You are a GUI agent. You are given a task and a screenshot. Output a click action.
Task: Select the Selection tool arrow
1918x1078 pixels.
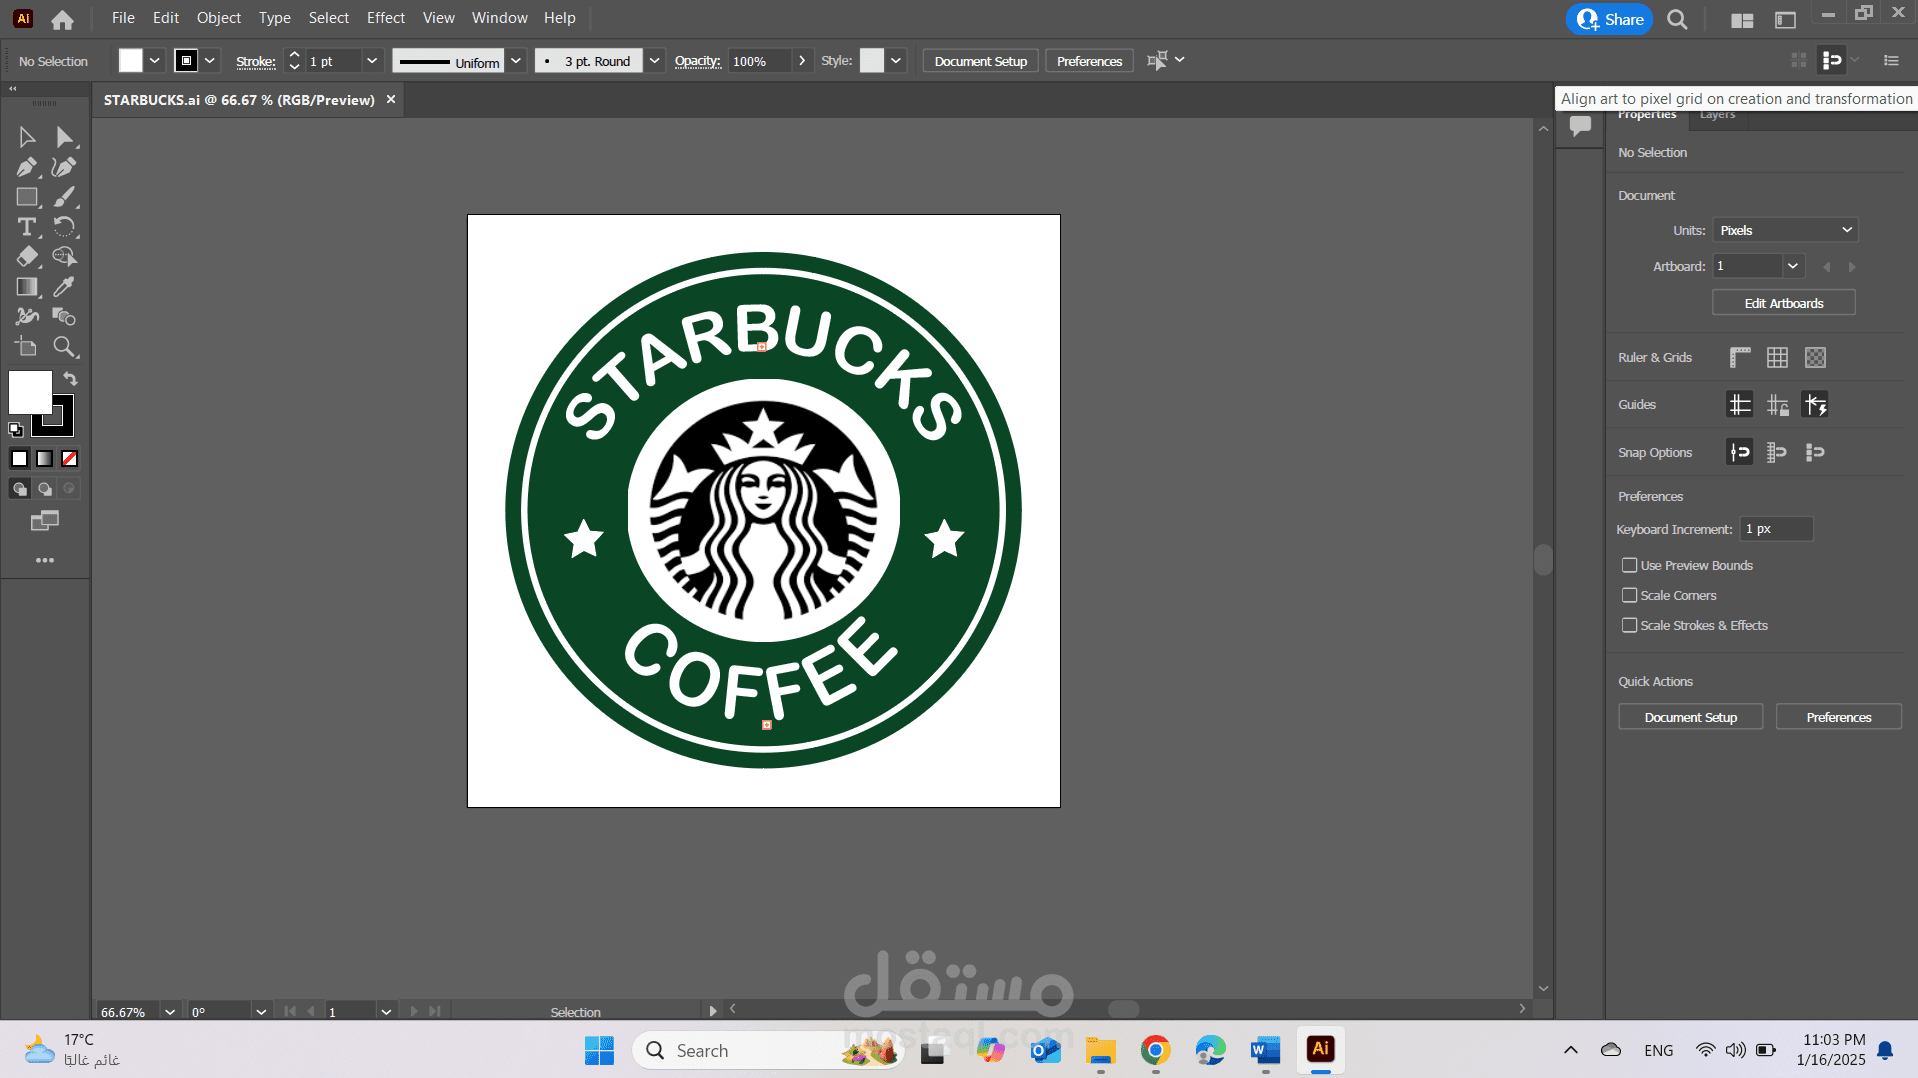[27, 137]
